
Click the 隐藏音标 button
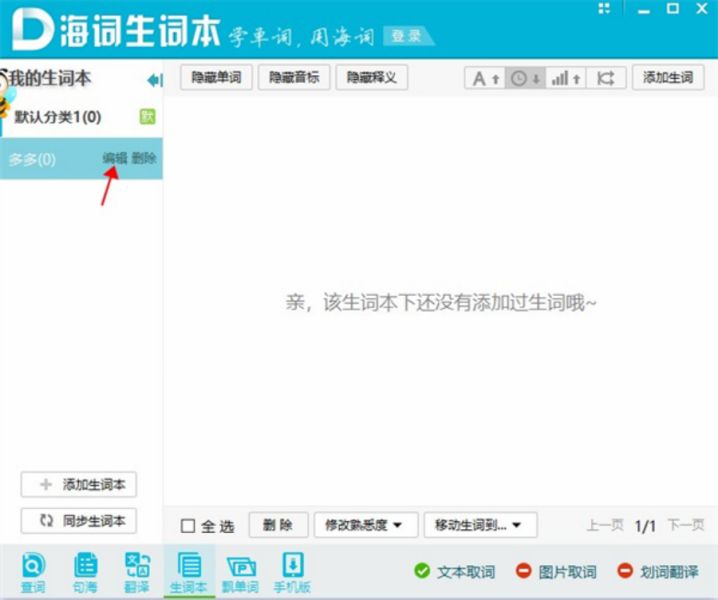(x=294, y=77)
